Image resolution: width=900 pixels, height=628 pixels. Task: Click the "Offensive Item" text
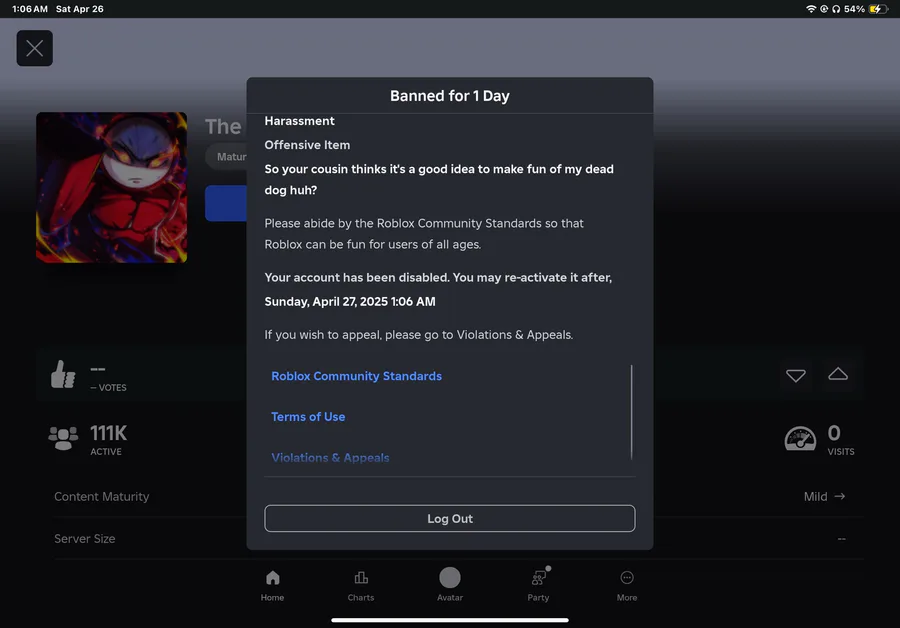(x=307, y=145)
